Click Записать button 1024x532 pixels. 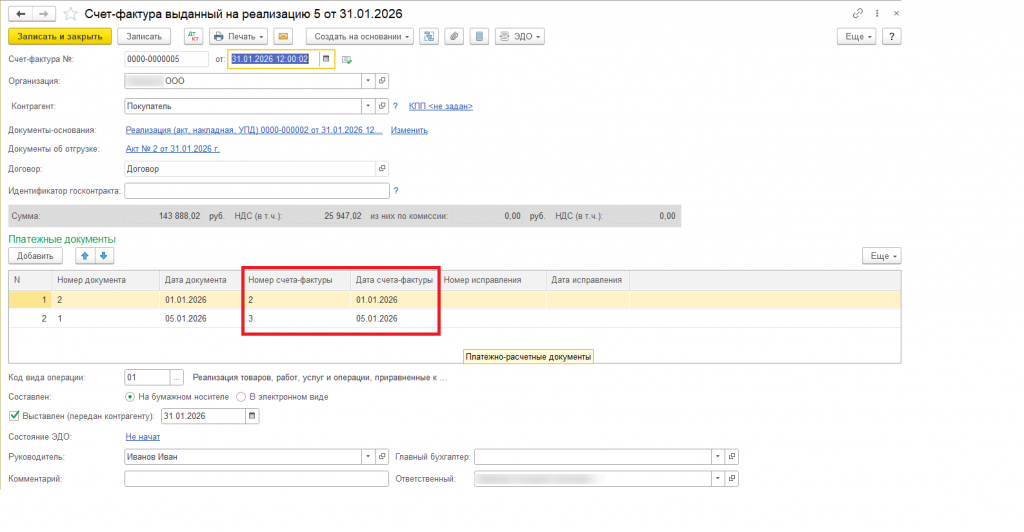click(x=144, y=37)
